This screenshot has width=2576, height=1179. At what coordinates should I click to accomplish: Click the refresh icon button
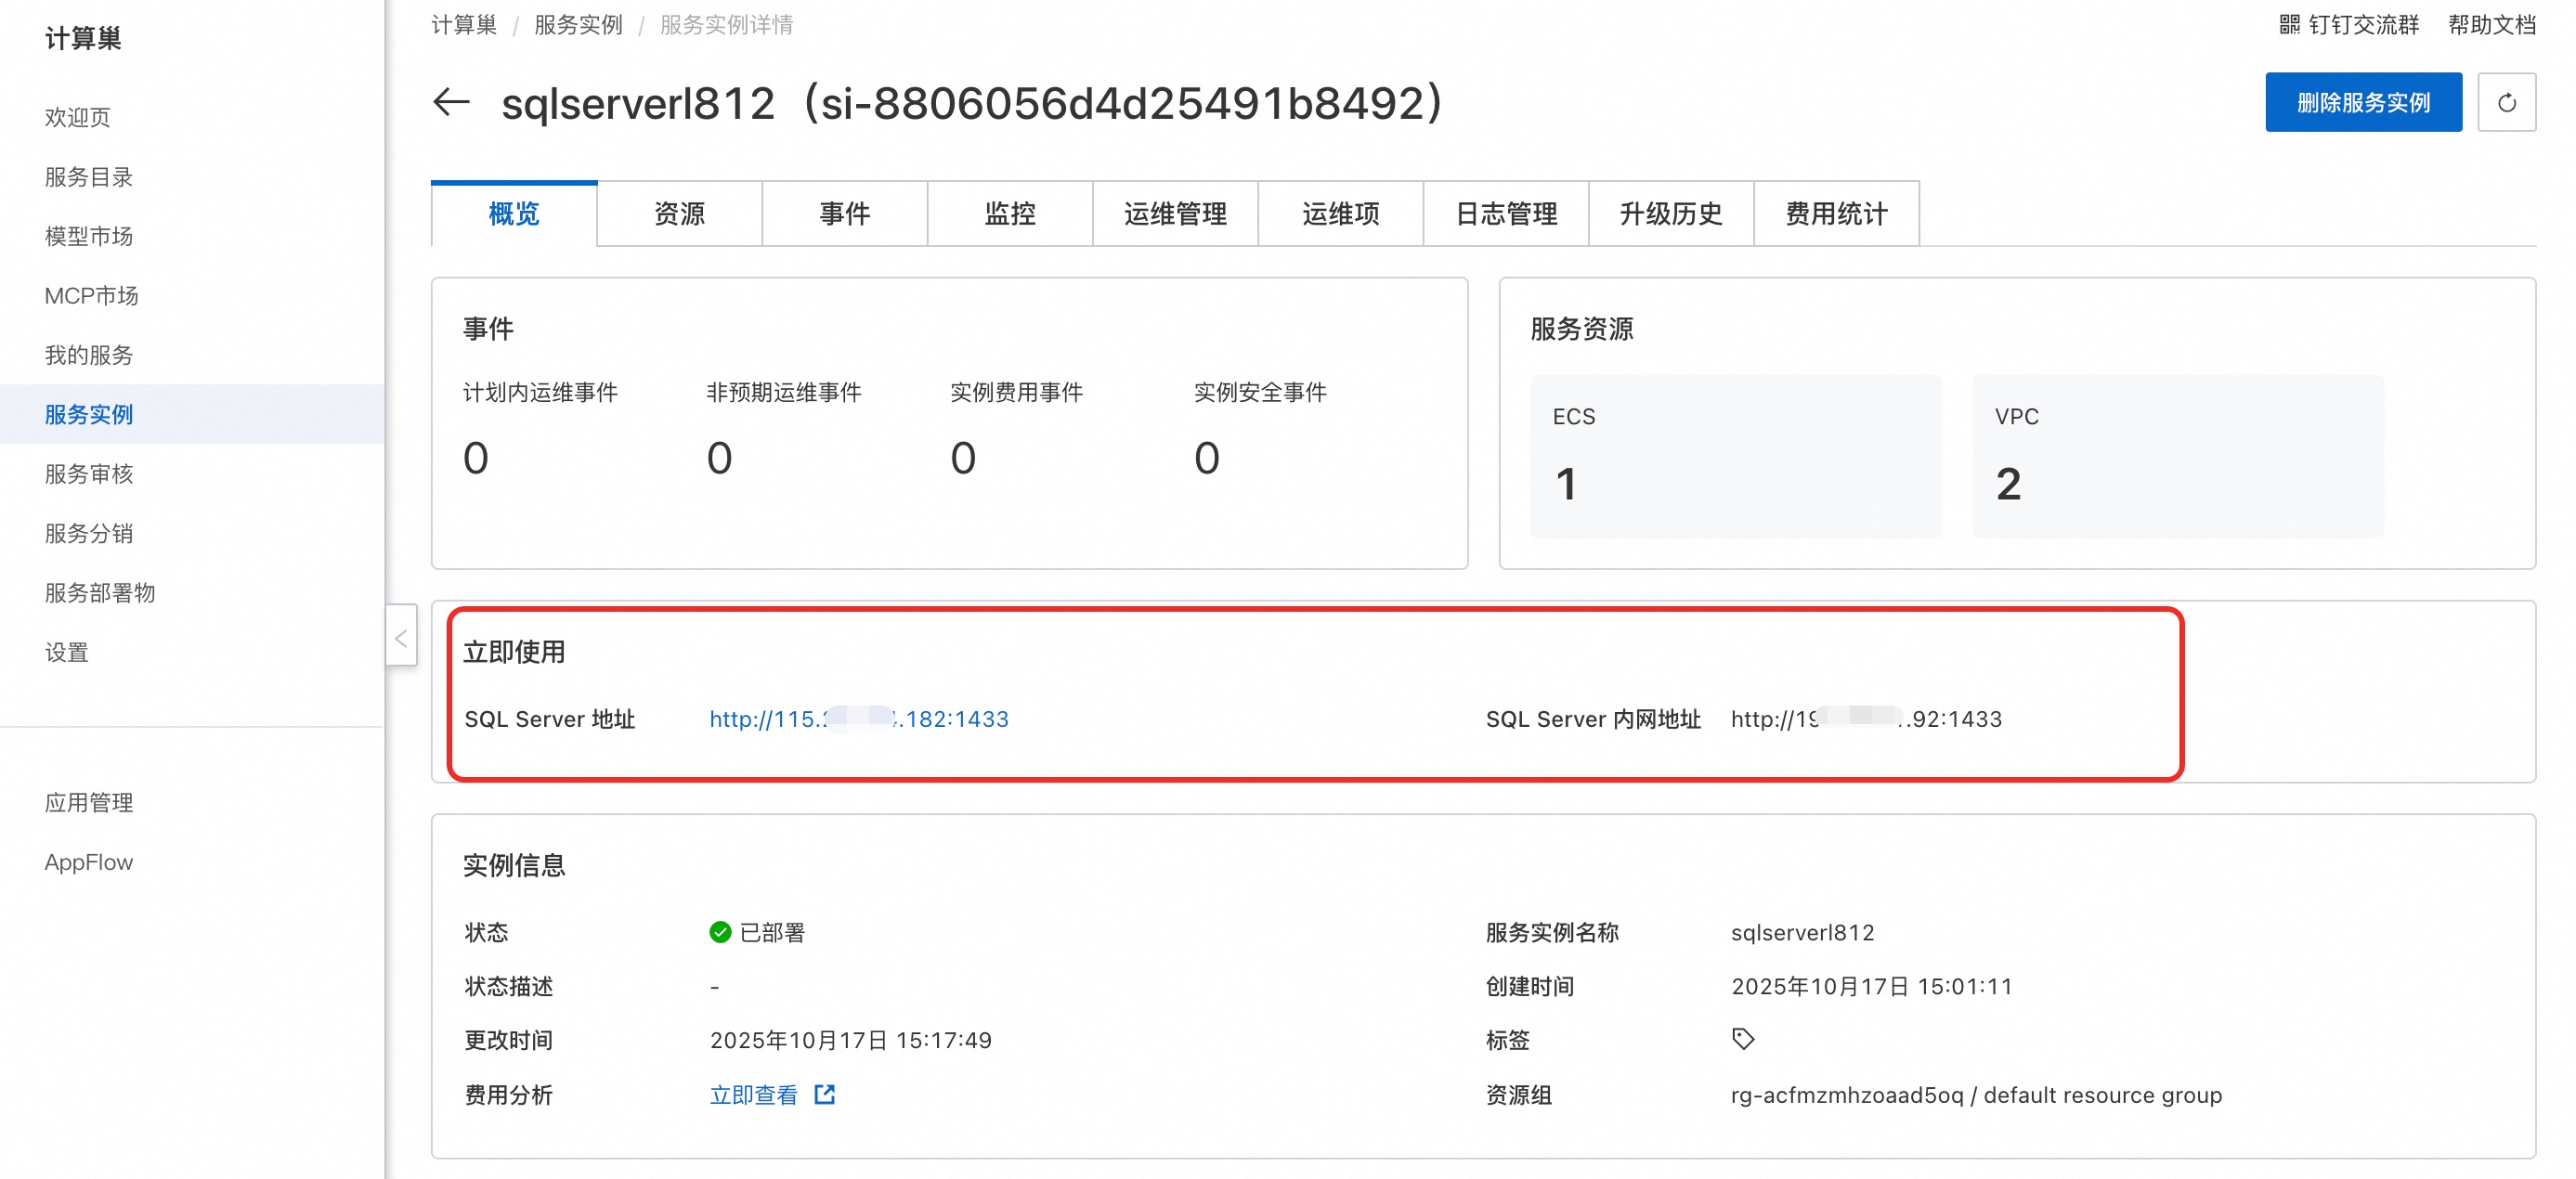tap(2506, 102)
